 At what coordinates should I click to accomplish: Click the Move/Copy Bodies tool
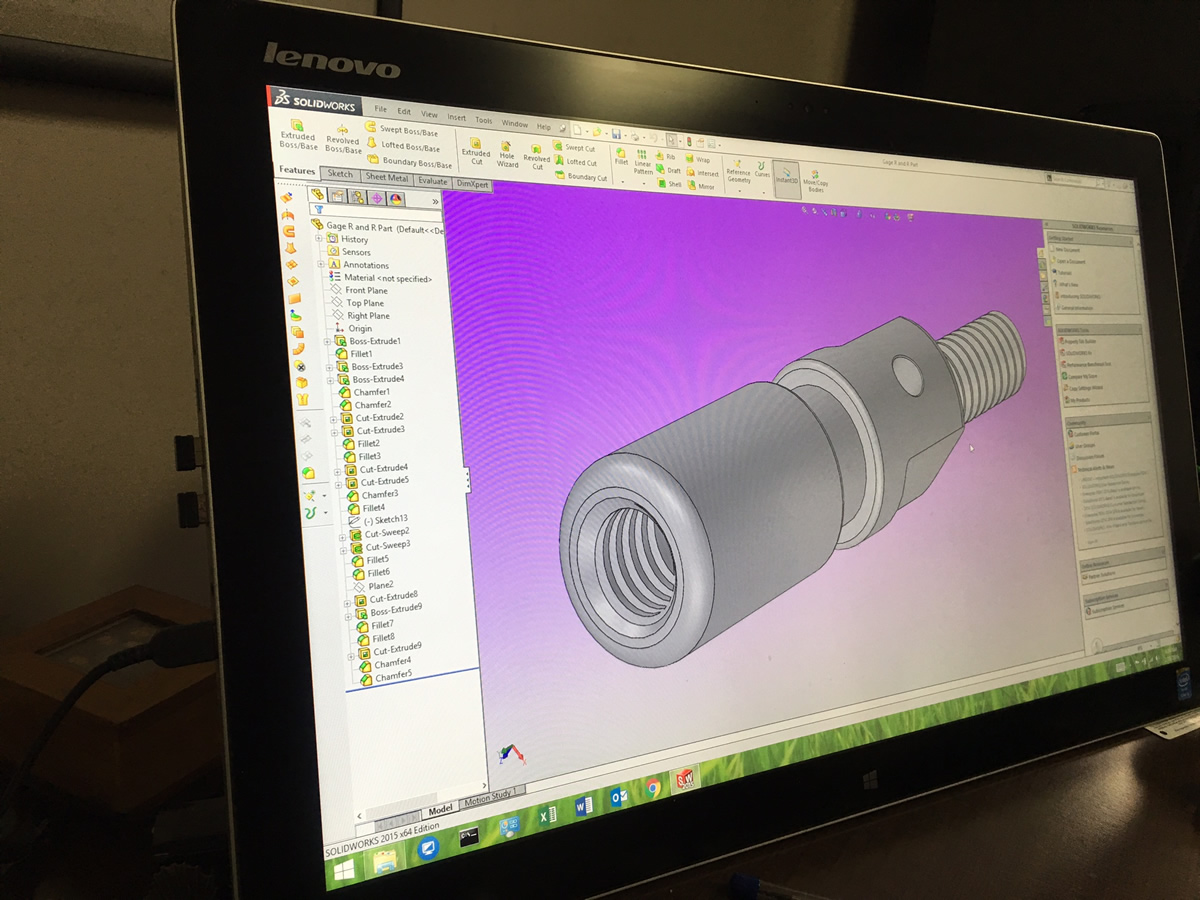tap(816, 181)
